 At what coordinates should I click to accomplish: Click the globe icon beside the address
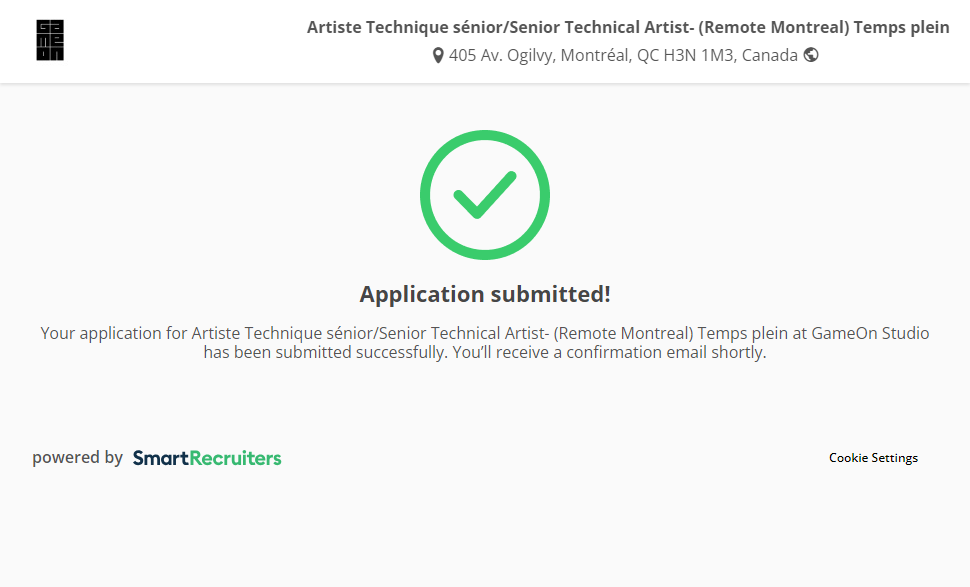point(811,55)
